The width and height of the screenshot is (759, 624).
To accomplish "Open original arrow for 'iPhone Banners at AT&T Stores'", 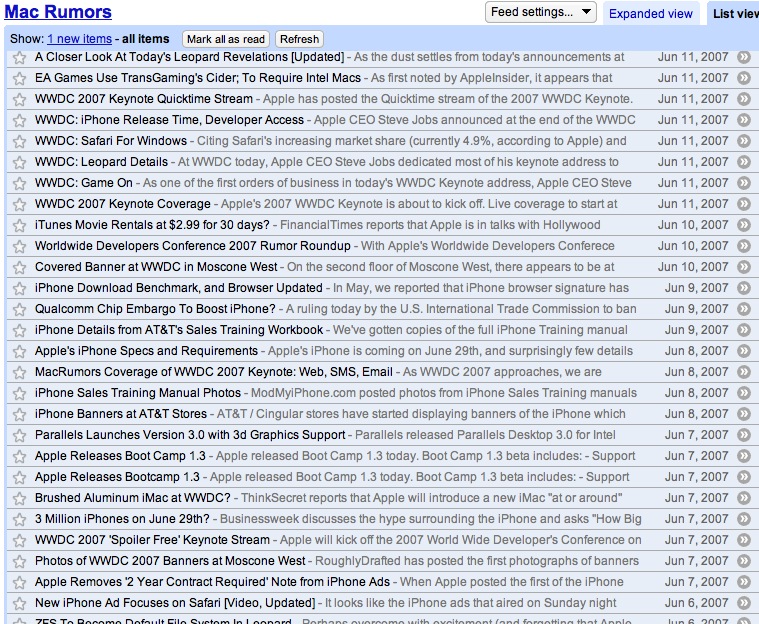I will coord(744,414).
